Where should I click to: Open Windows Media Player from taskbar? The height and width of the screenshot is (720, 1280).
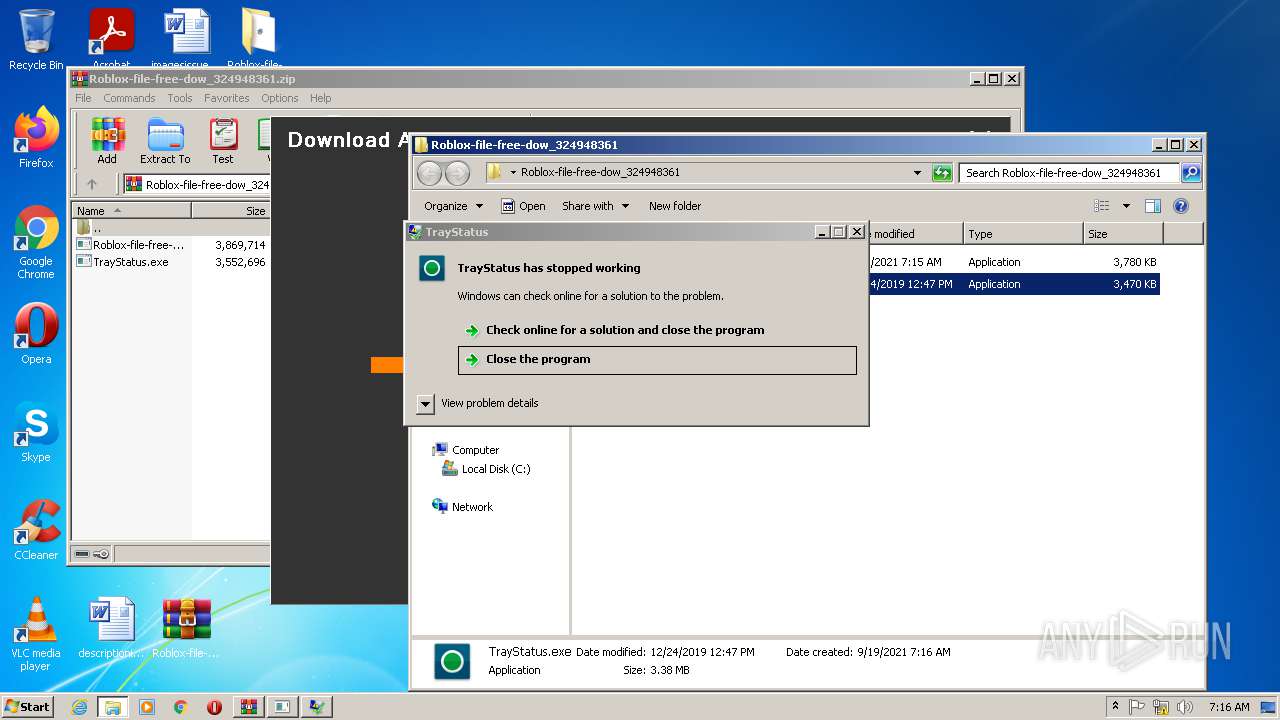(147, 707)
